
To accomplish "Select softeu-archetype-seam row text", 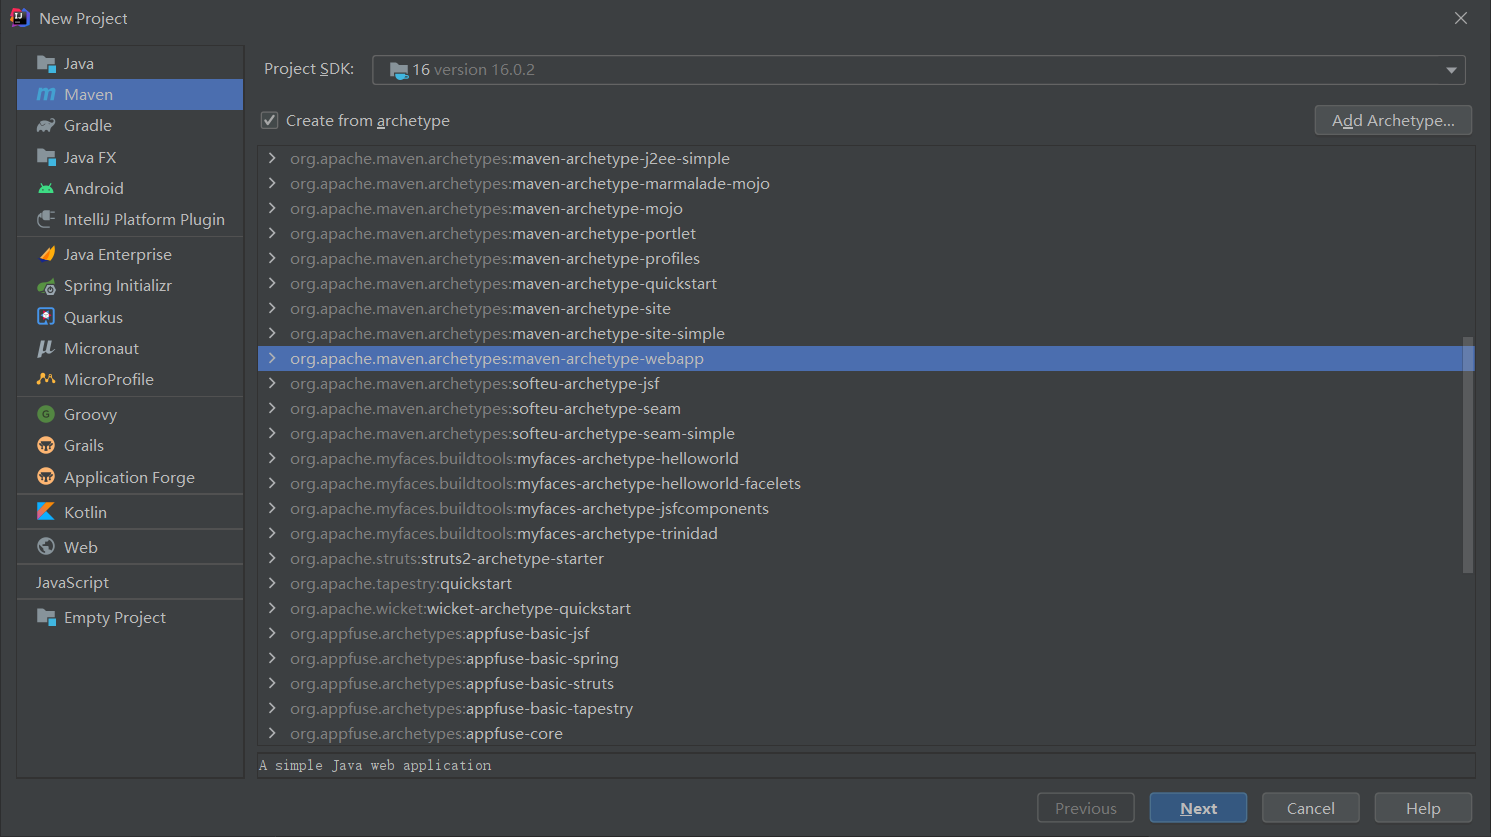I will (x=485, y=408).
